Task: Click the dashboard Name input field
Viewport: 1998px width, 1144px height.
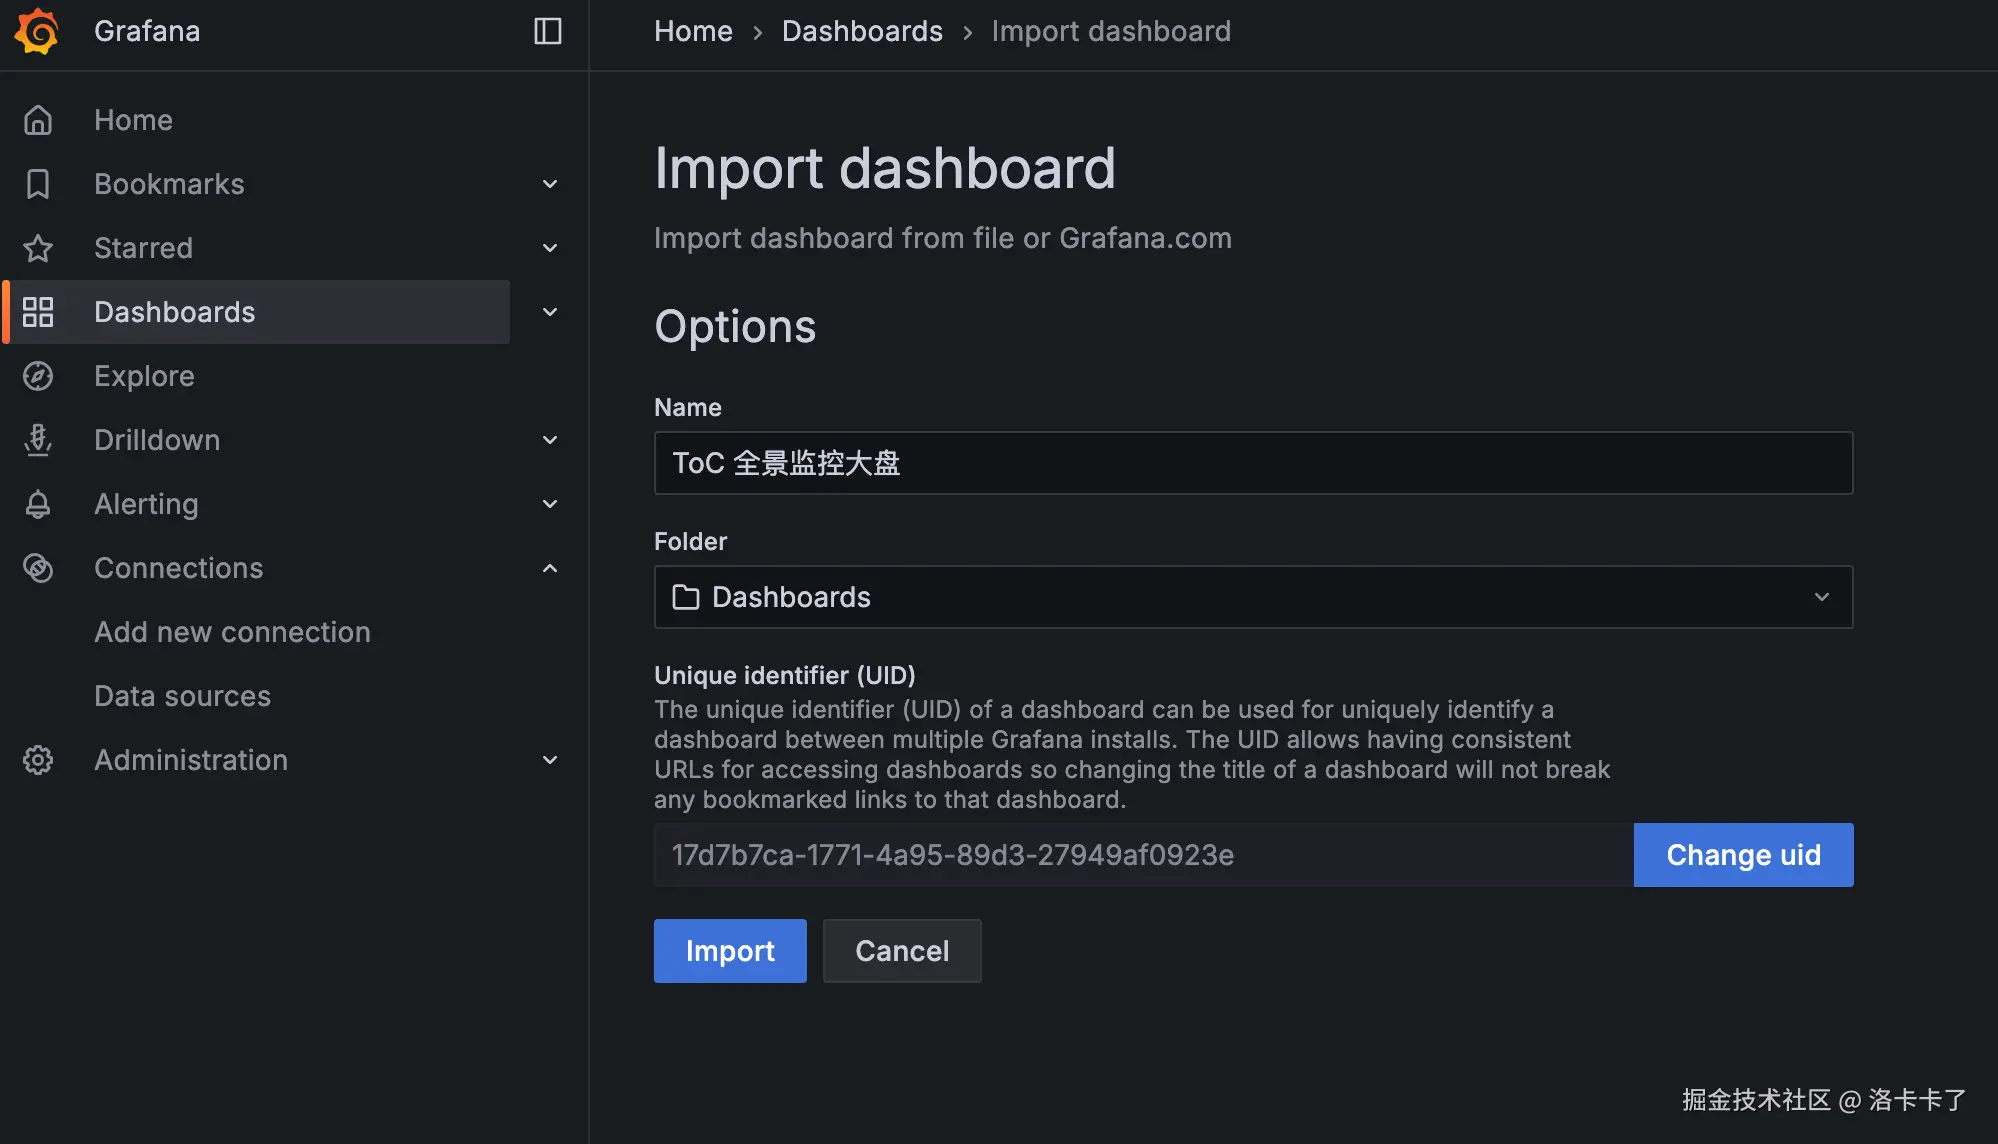Action: point(1252,463)
